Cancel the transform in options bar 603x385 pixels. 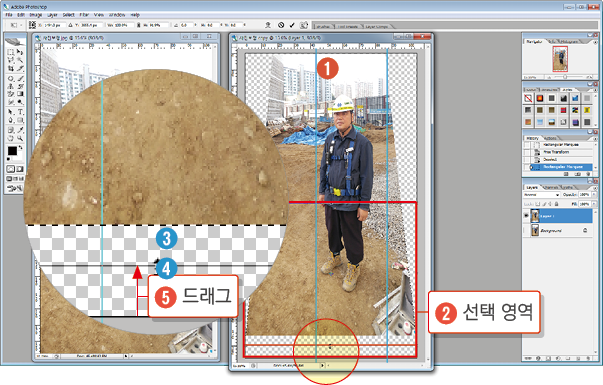(281, 25)
